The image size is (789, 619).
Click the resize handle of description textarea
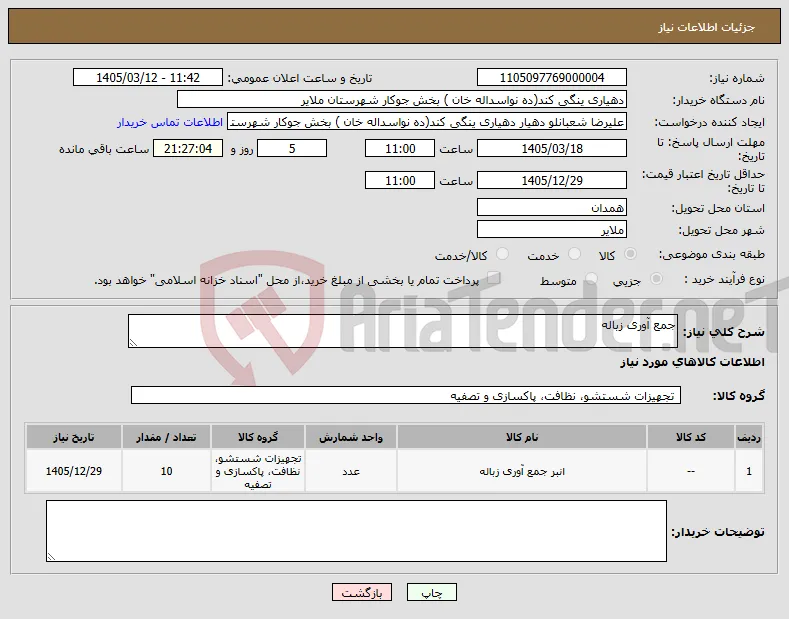(x=133, y=343)
